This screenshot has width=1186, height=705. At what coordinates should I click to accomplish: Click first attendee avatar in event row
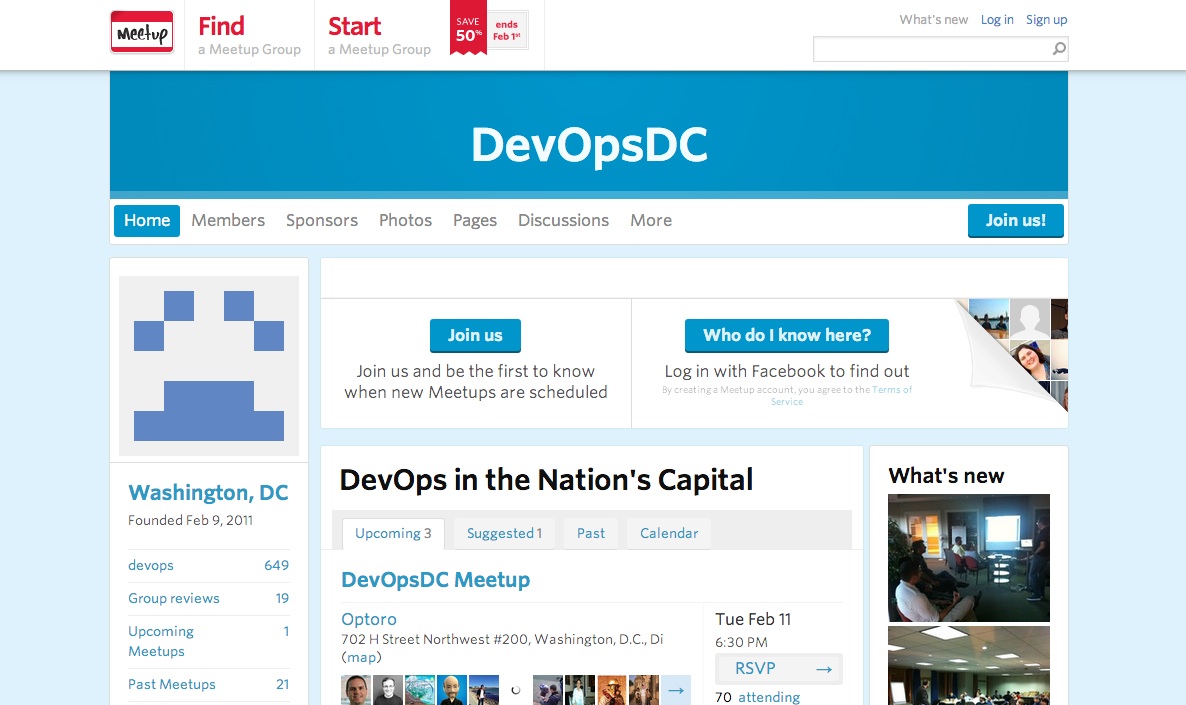coord(356,690)
